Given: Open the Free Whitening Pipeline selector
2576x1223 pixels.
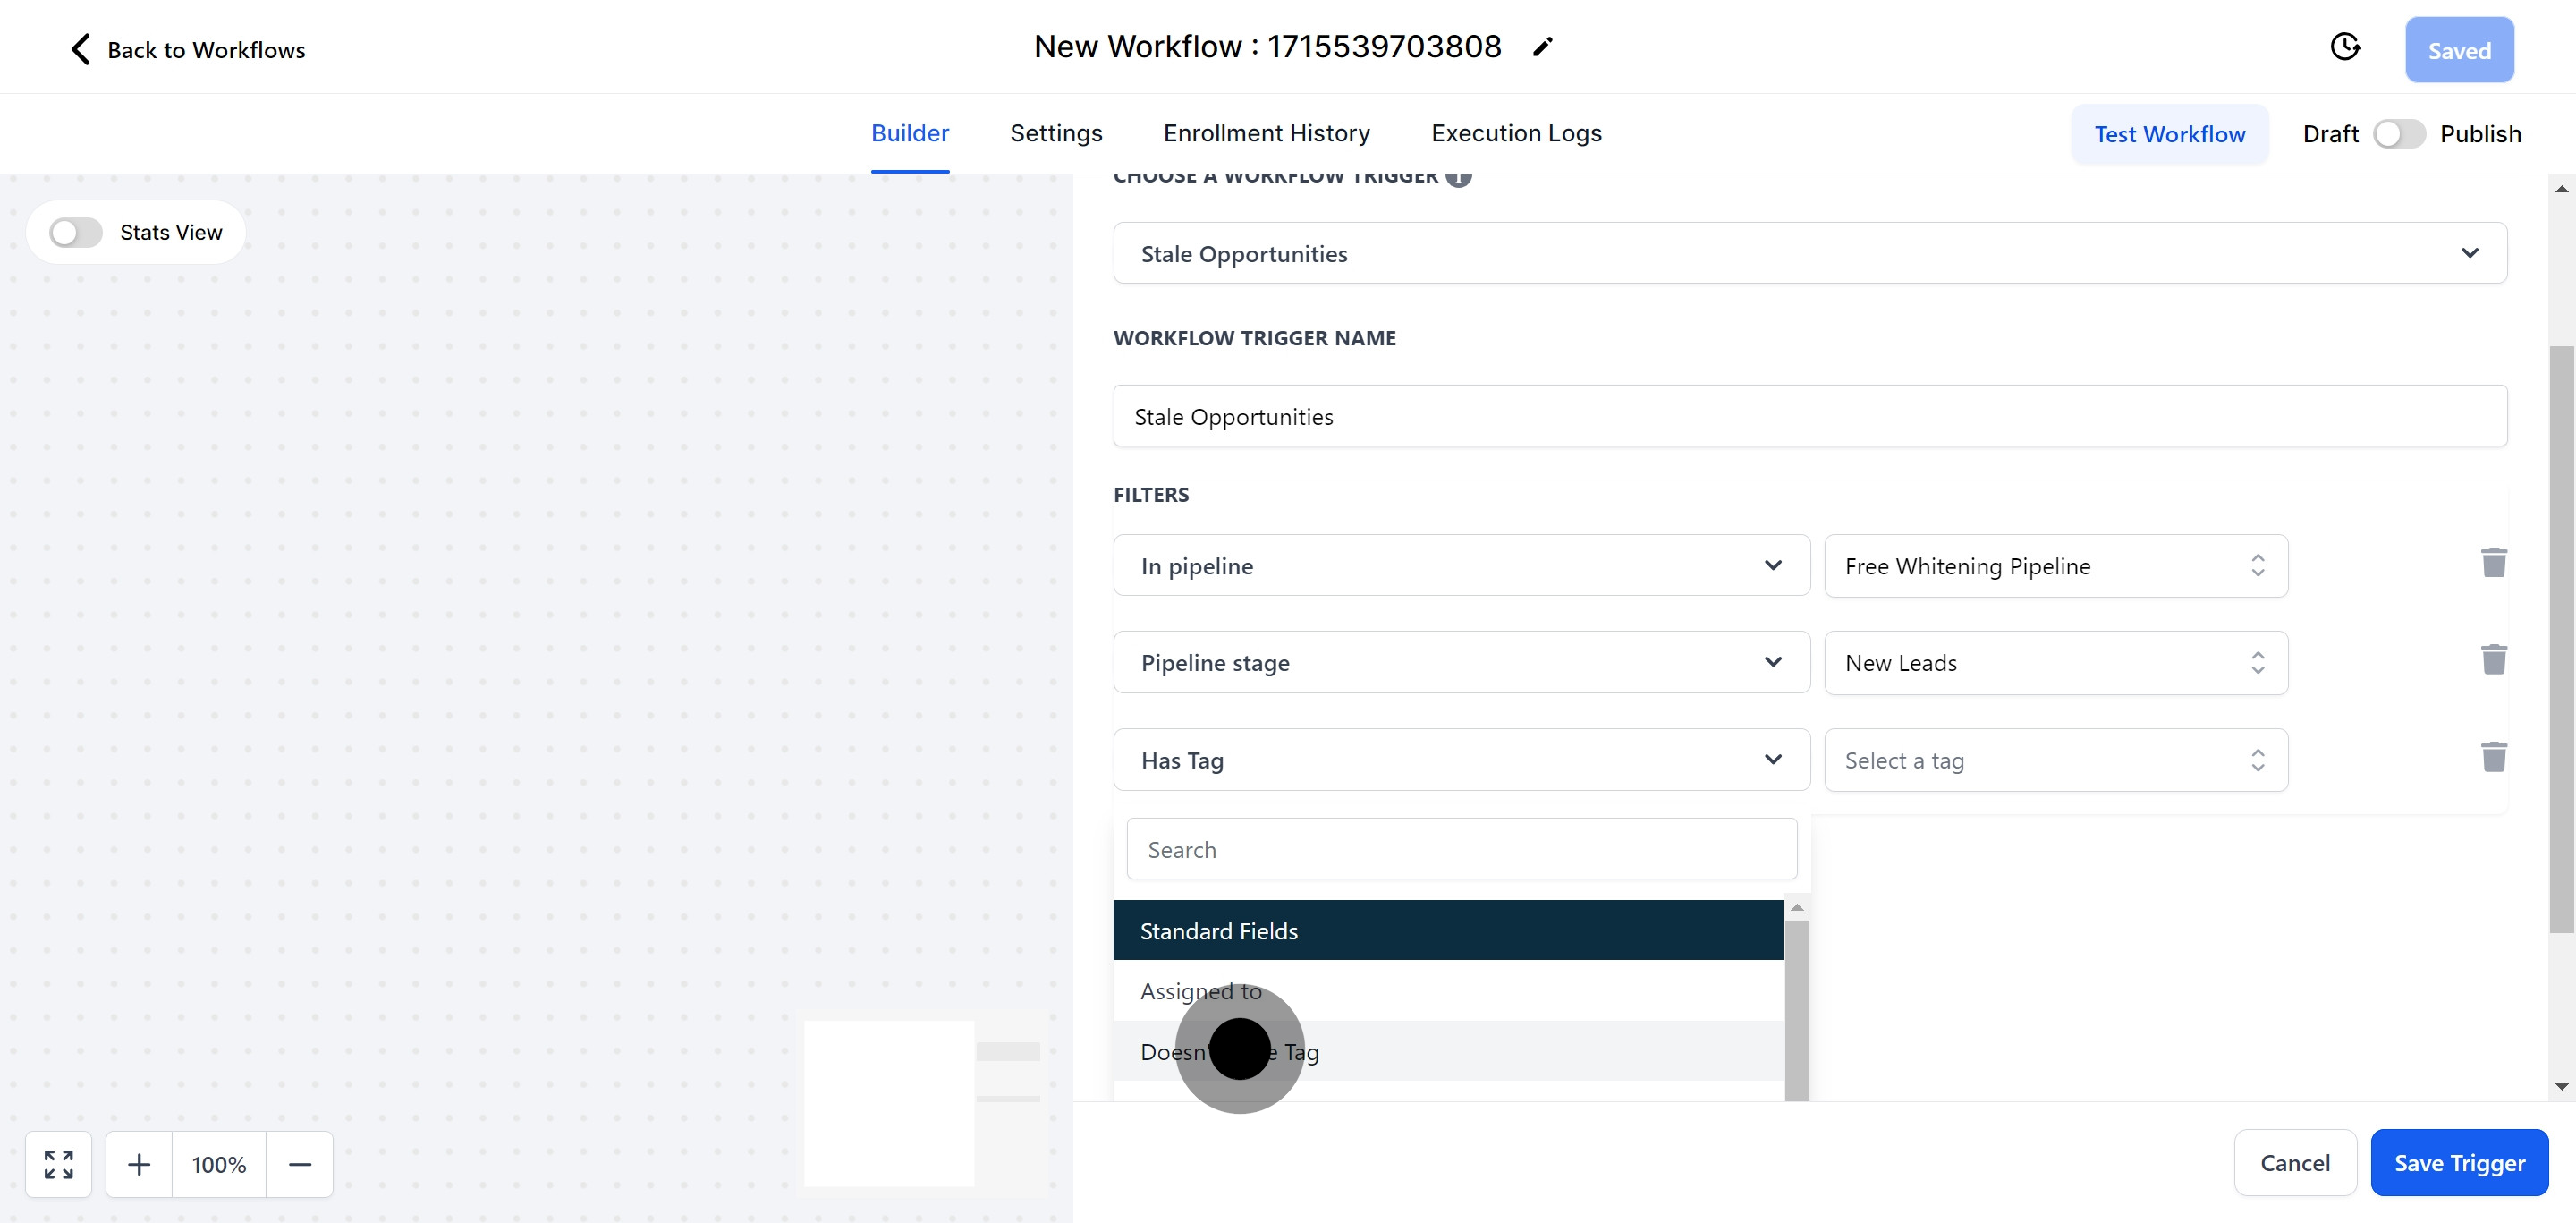Looking at the screenshot, I should [2055, 566].
